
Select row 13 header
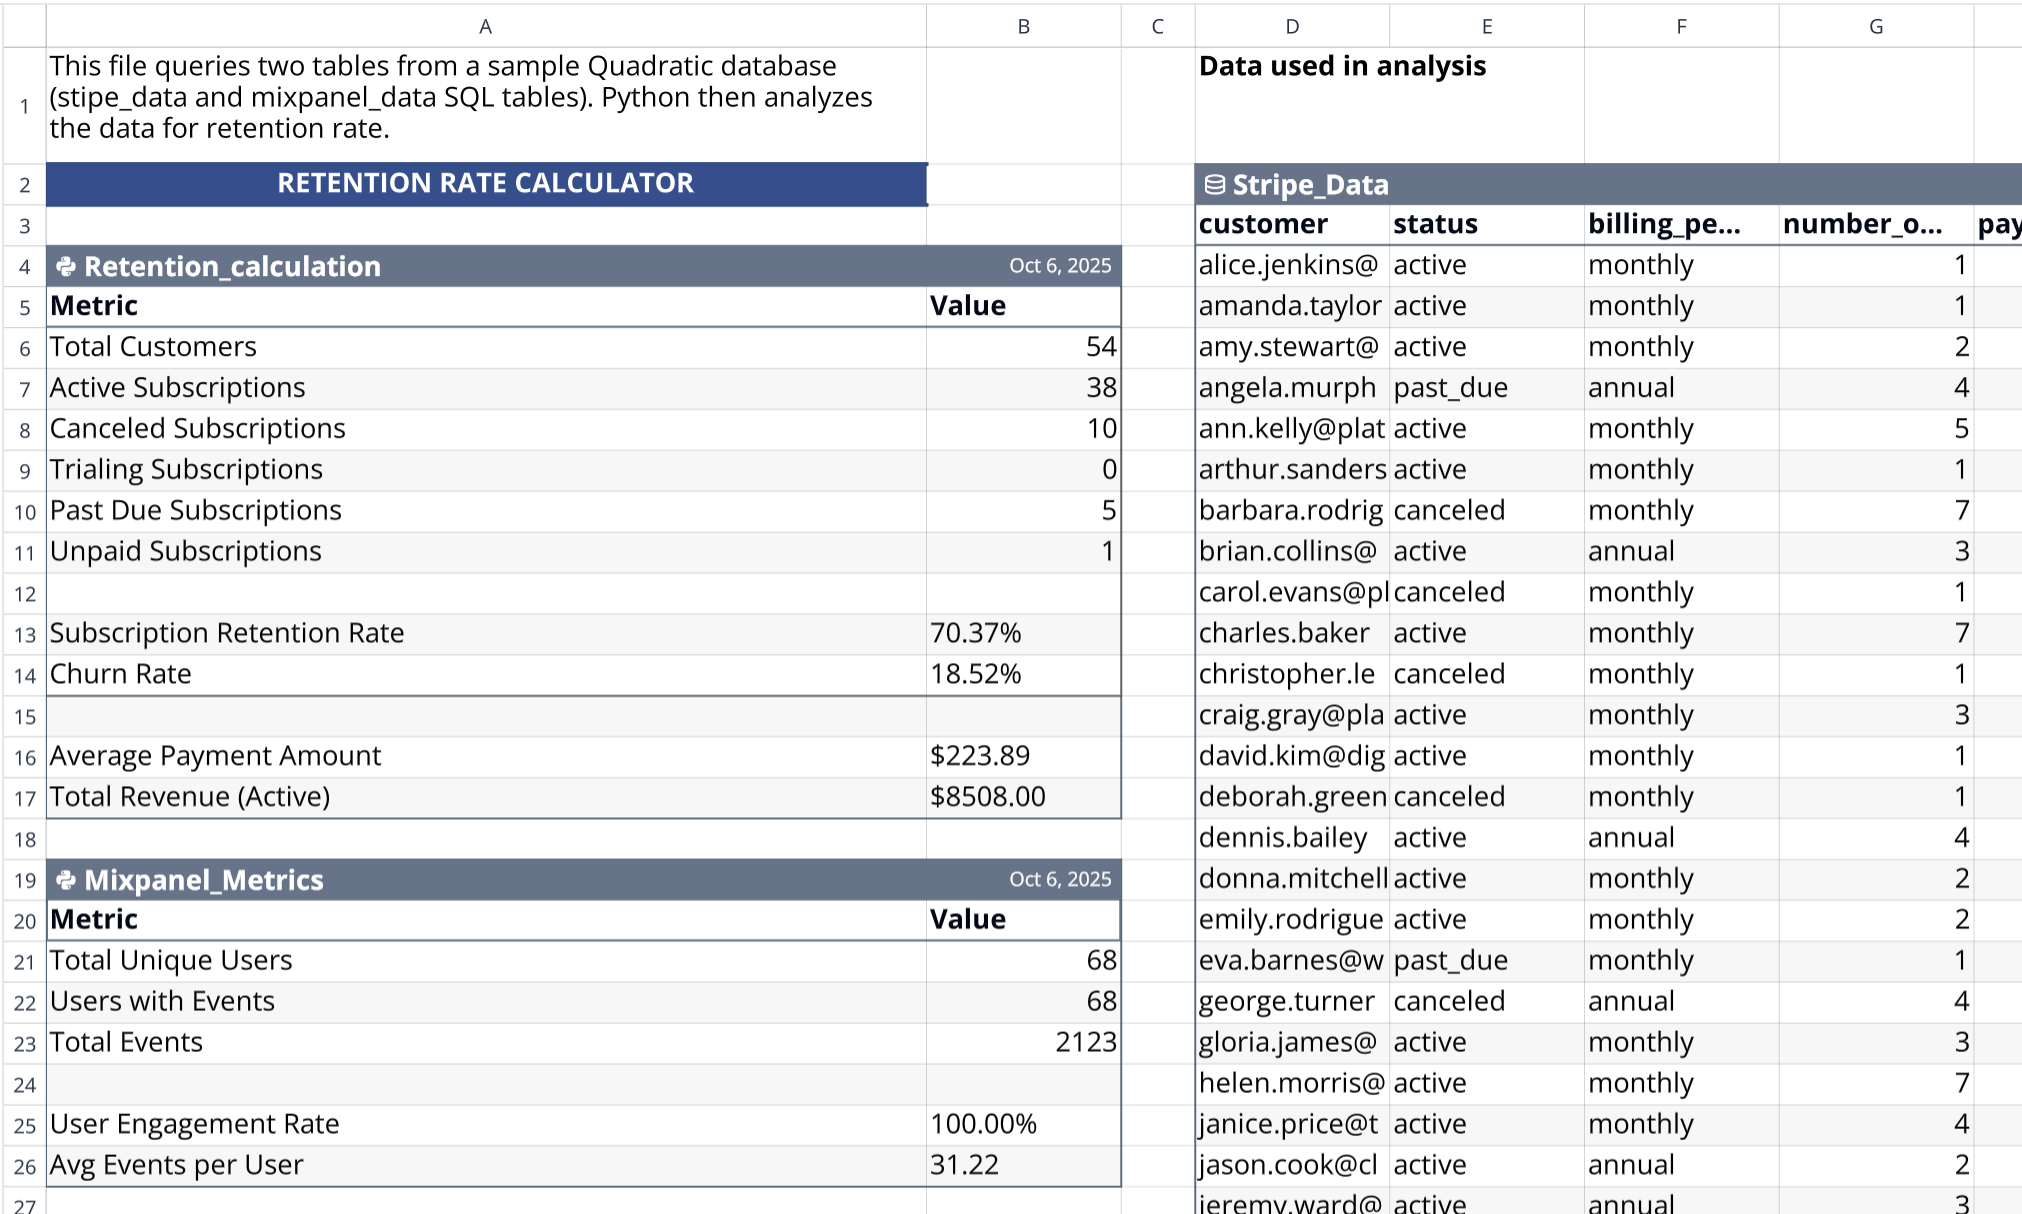(24, 633)
